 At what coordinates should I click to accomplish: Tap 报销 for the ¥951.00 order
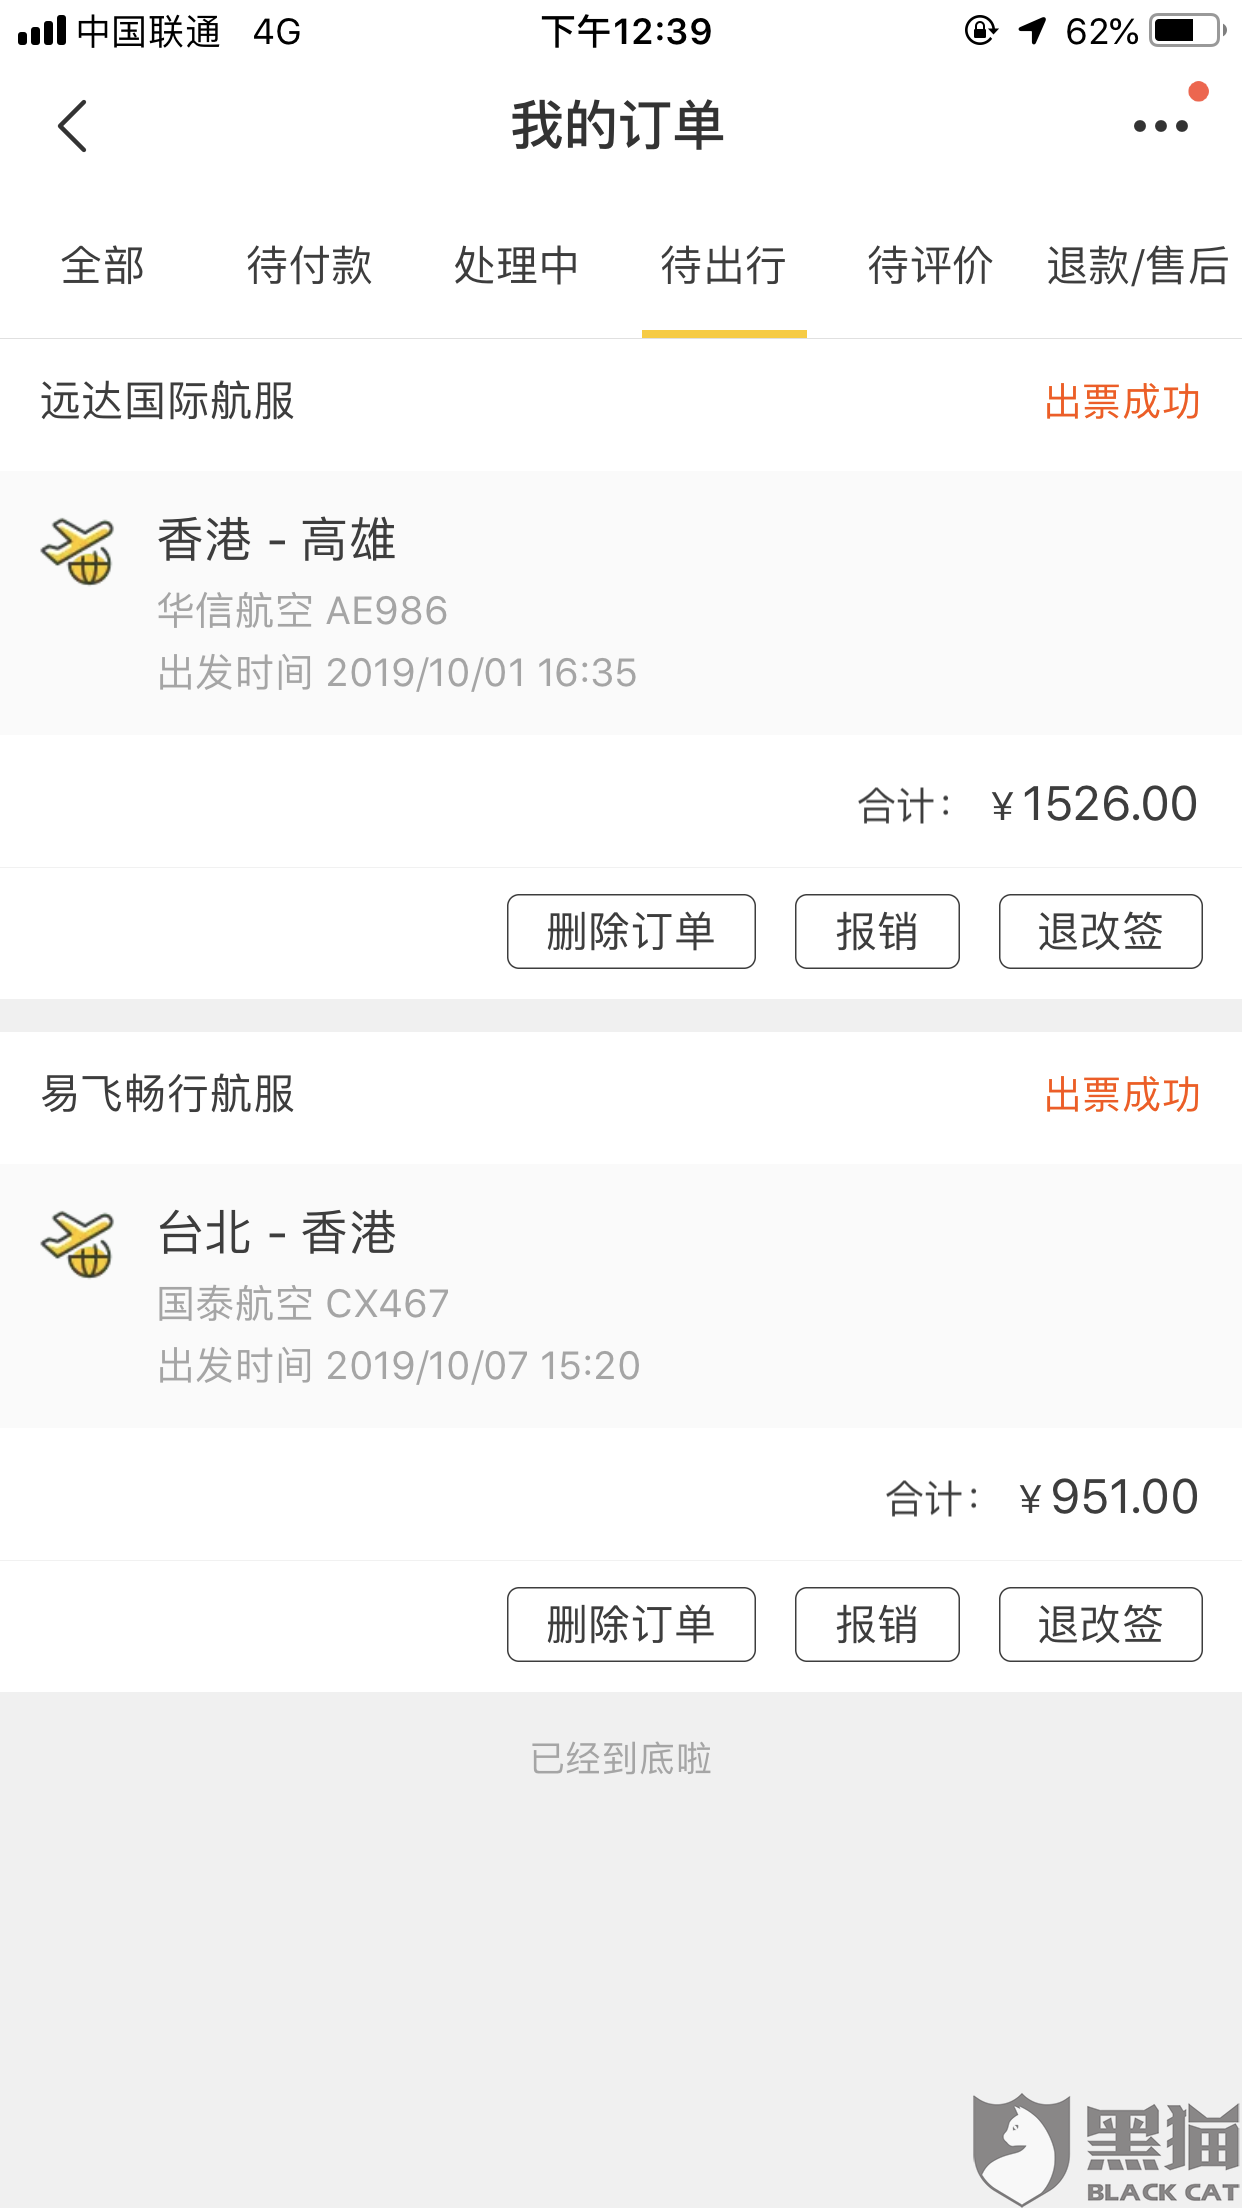[877, 1624]
